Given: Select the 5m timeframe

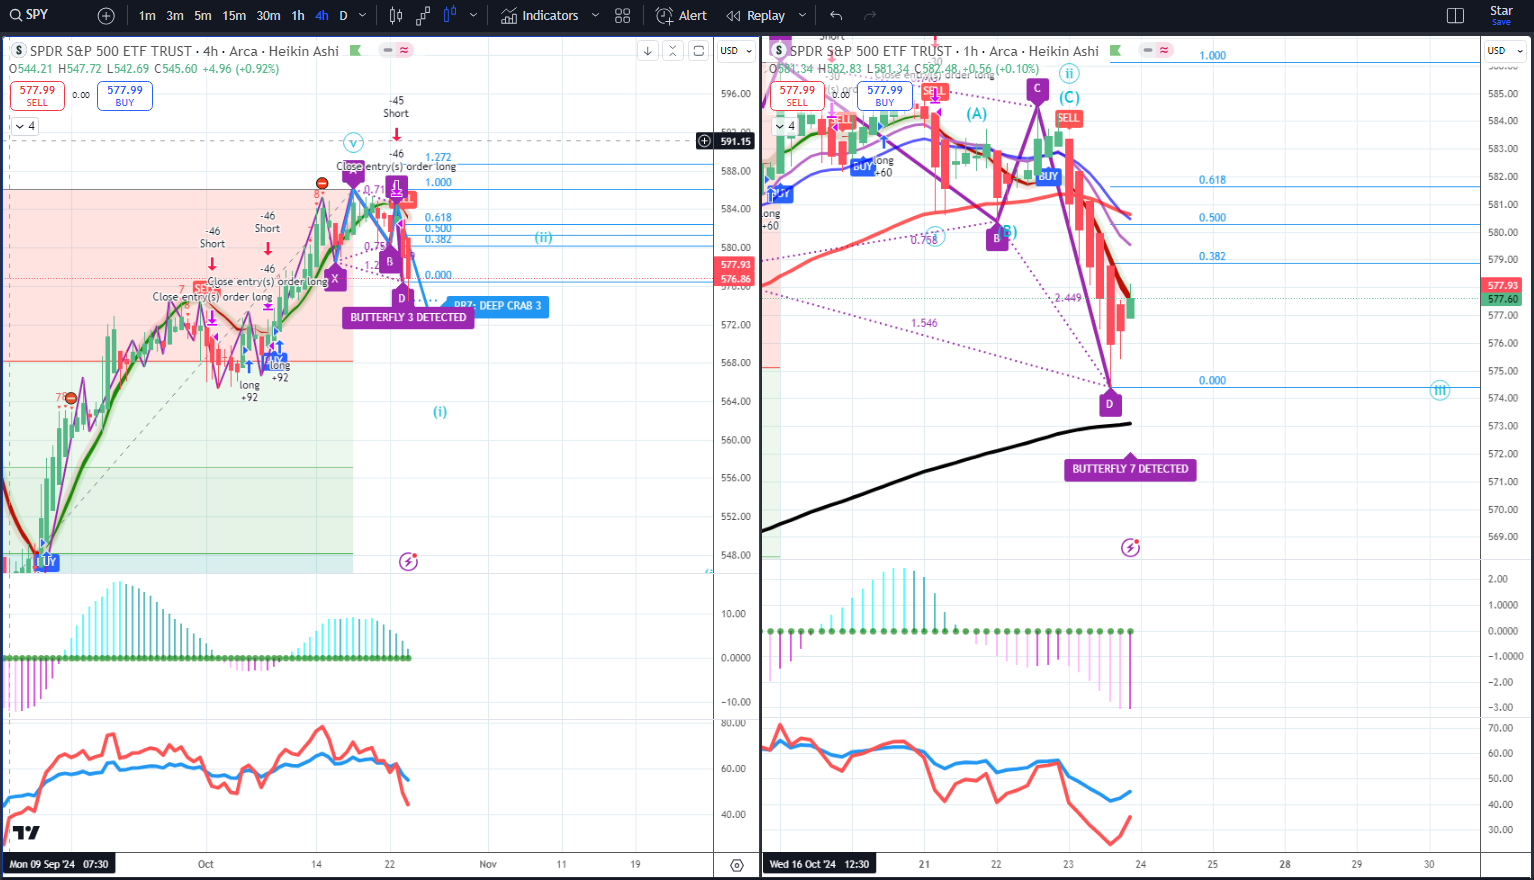Looking at the screenshot, I should tap(203, 16).
